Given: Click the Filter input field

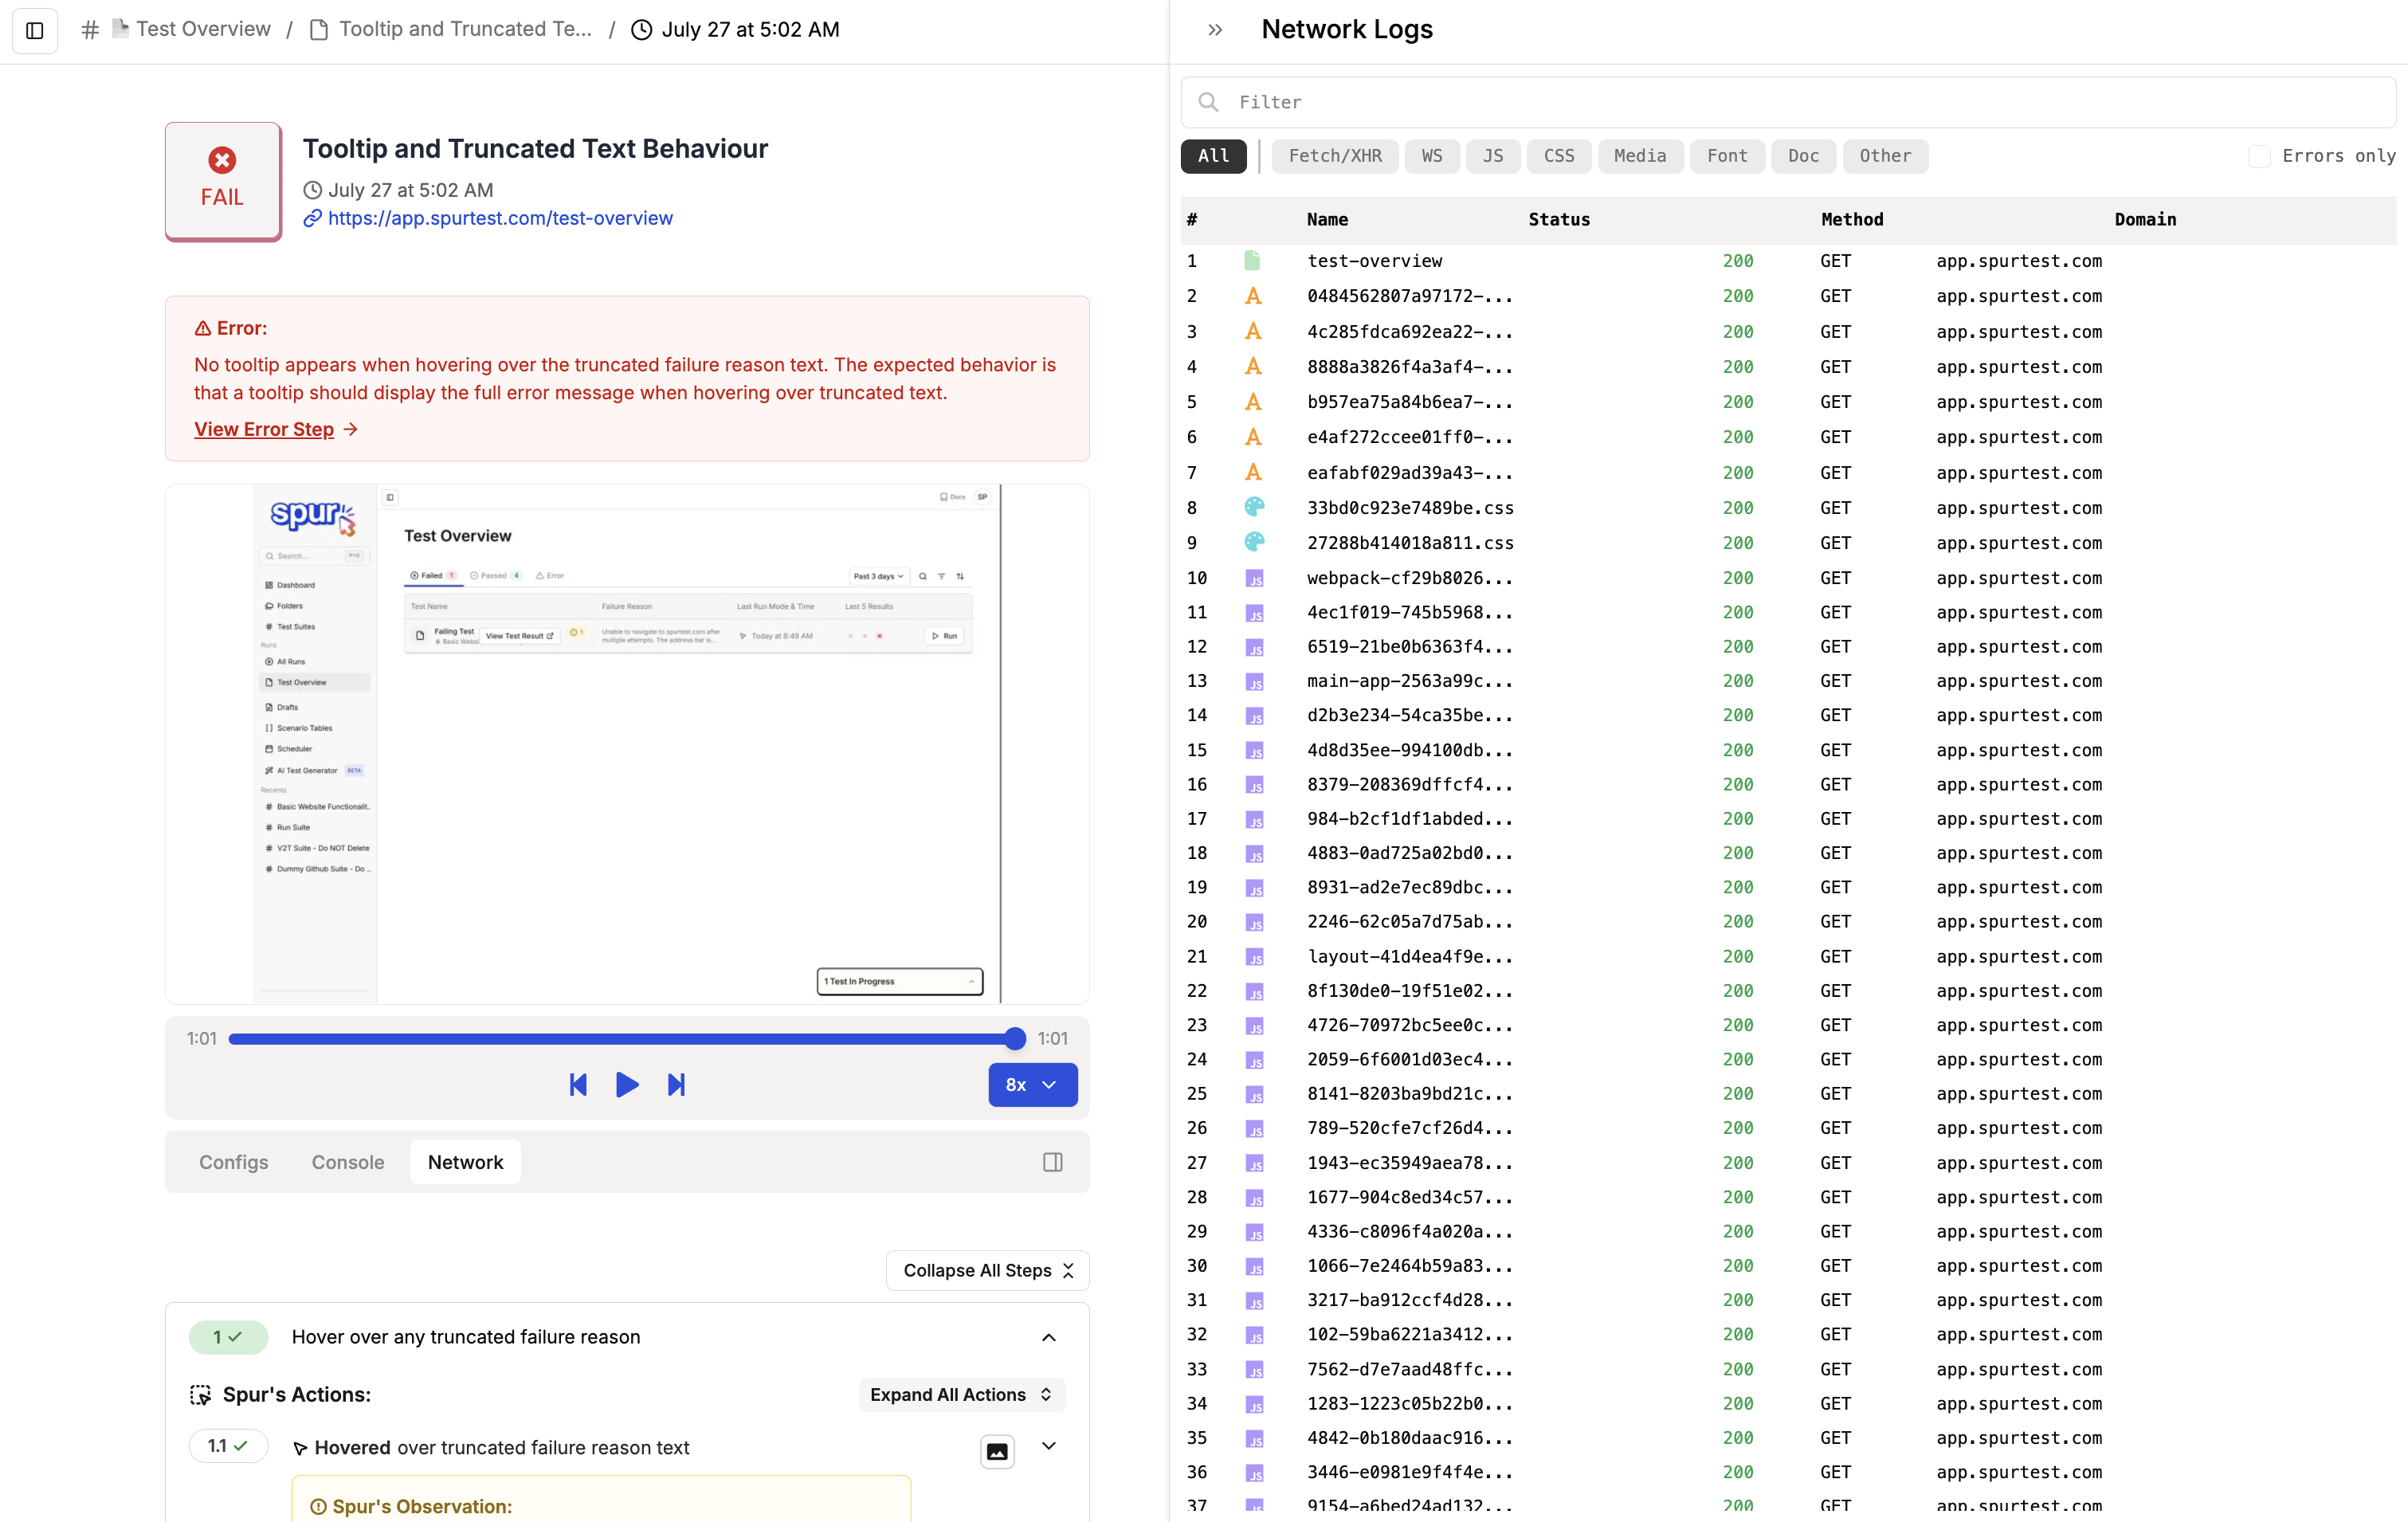Looking at the screenshot, I should 1800,102.
